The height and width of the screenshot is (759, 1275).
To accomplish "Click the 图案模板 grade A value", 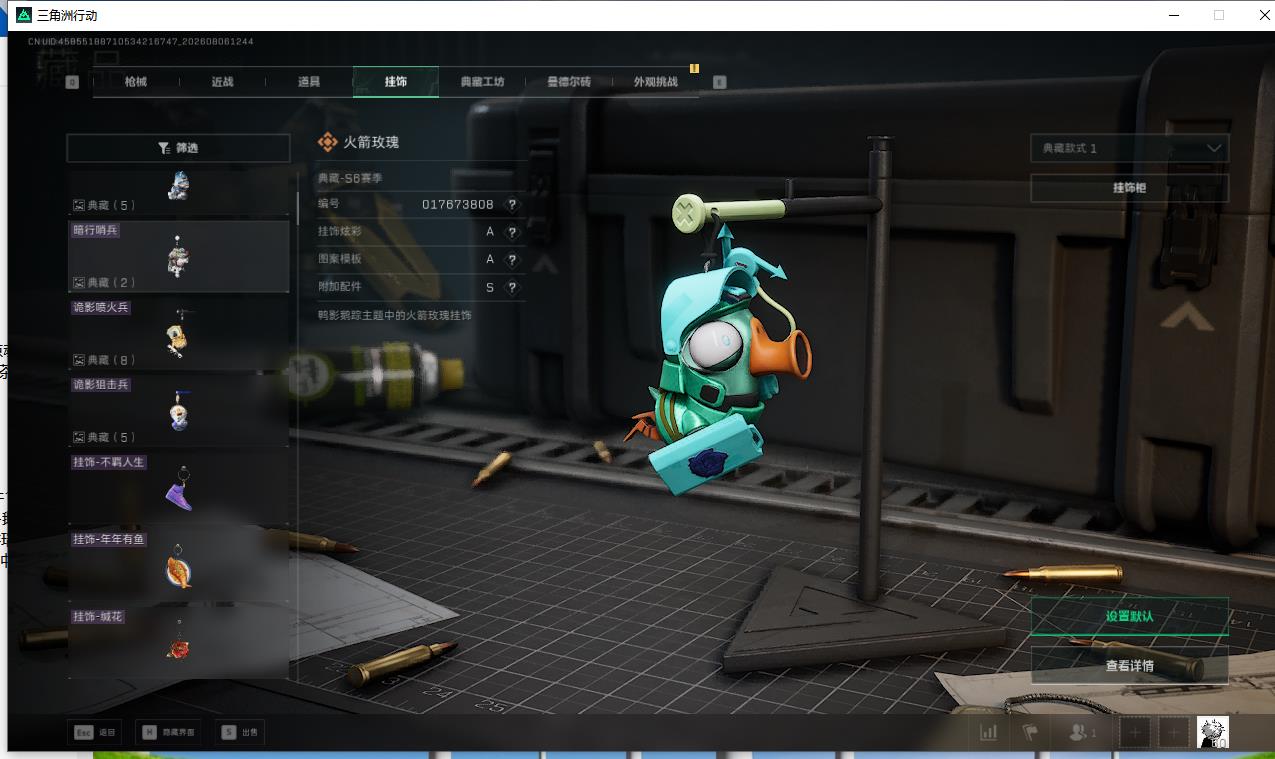I will tap(490, 260).
